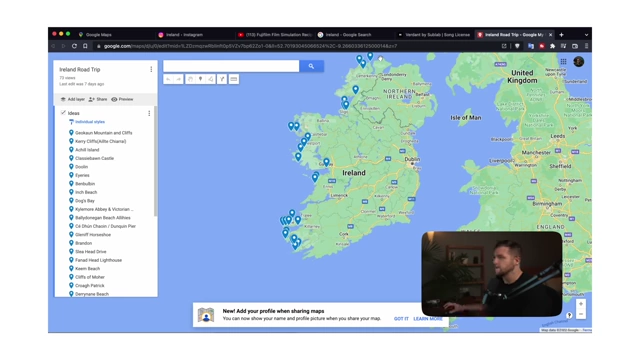Expand the browser tab search chevron
This screenshot has height=360, width=640.
[x=587, y=35]
